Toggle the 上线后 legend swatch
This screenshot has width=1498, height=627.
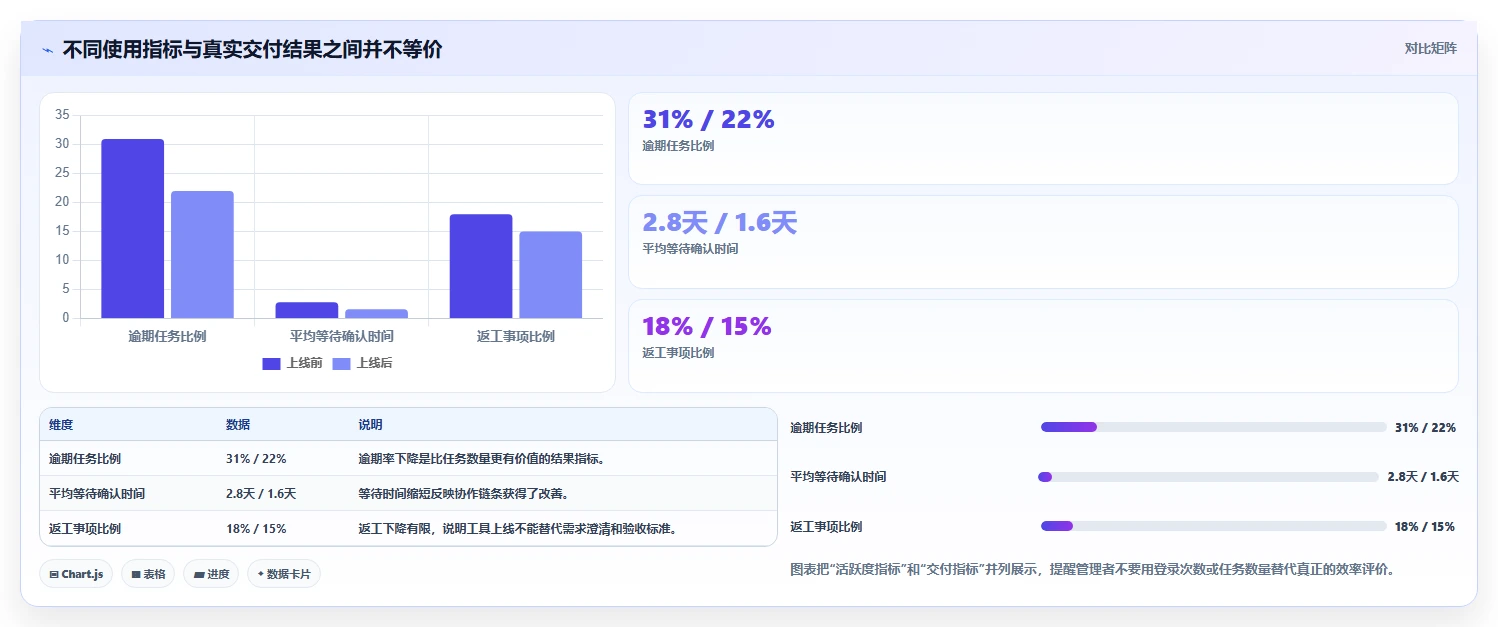[x=342, y=363]
